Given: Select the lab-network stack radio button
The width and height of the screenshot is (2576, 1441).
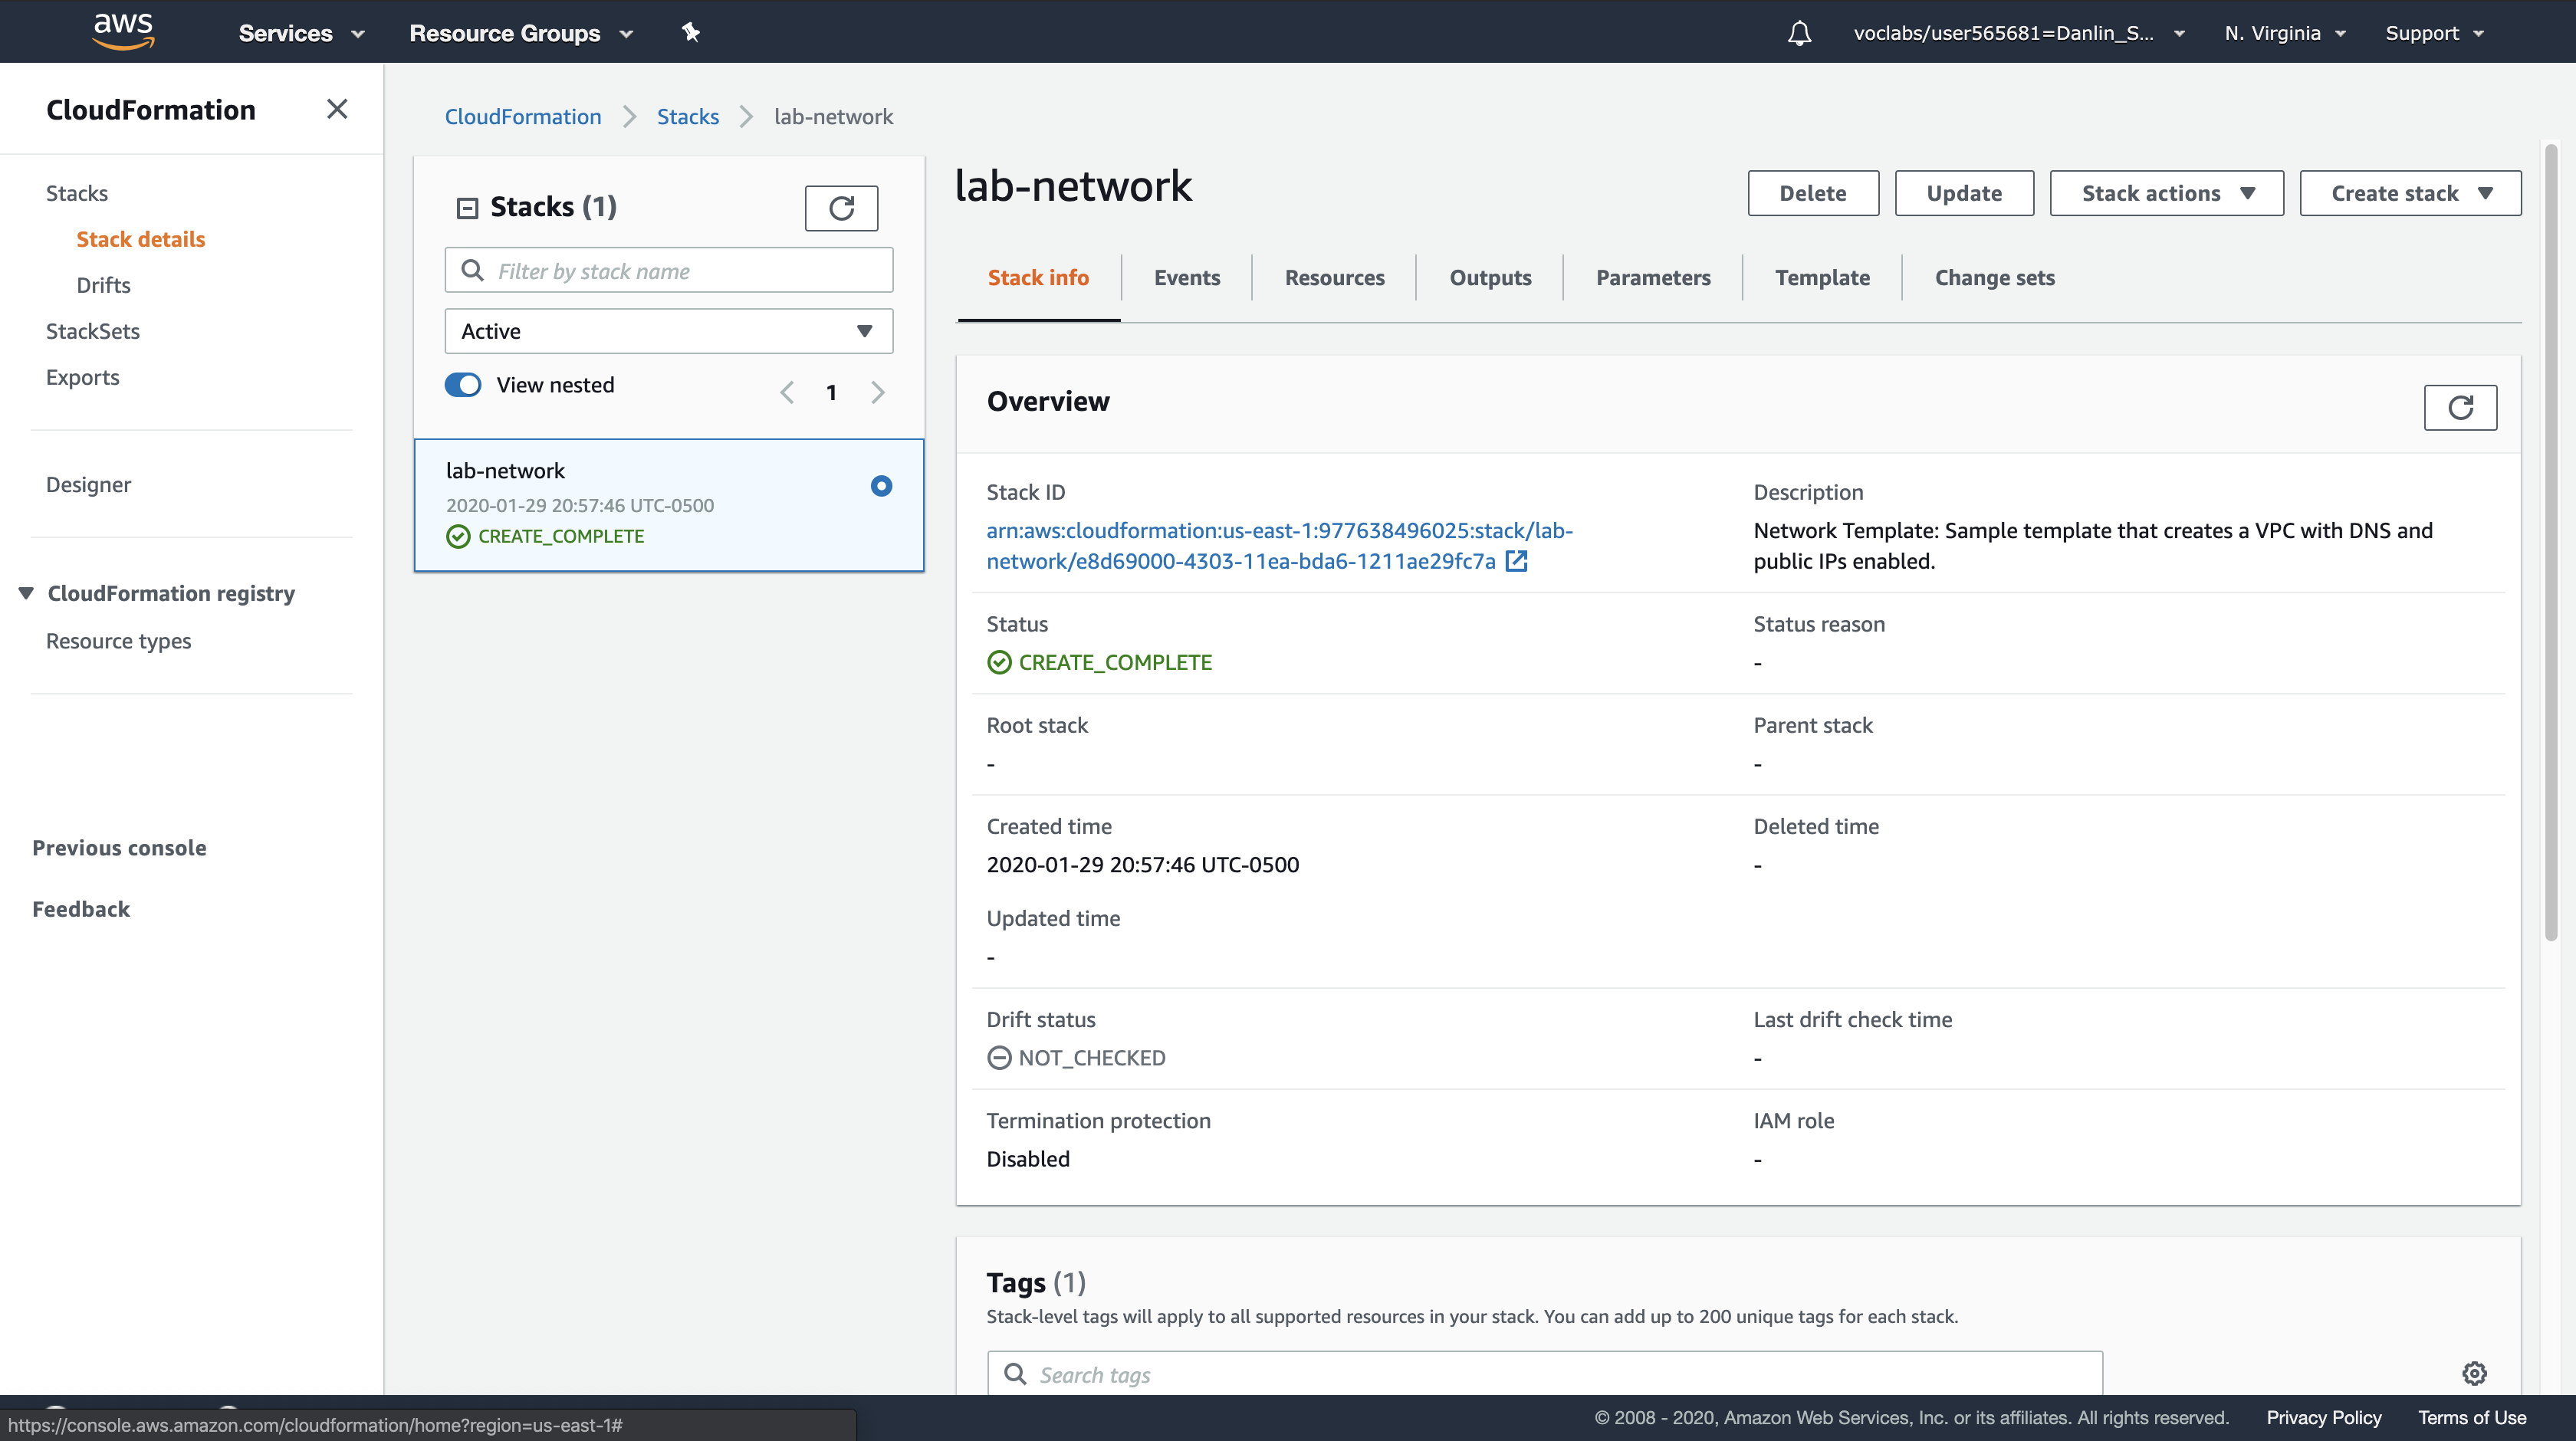Looking at the screenshot, I should click(x=881, y=486).
